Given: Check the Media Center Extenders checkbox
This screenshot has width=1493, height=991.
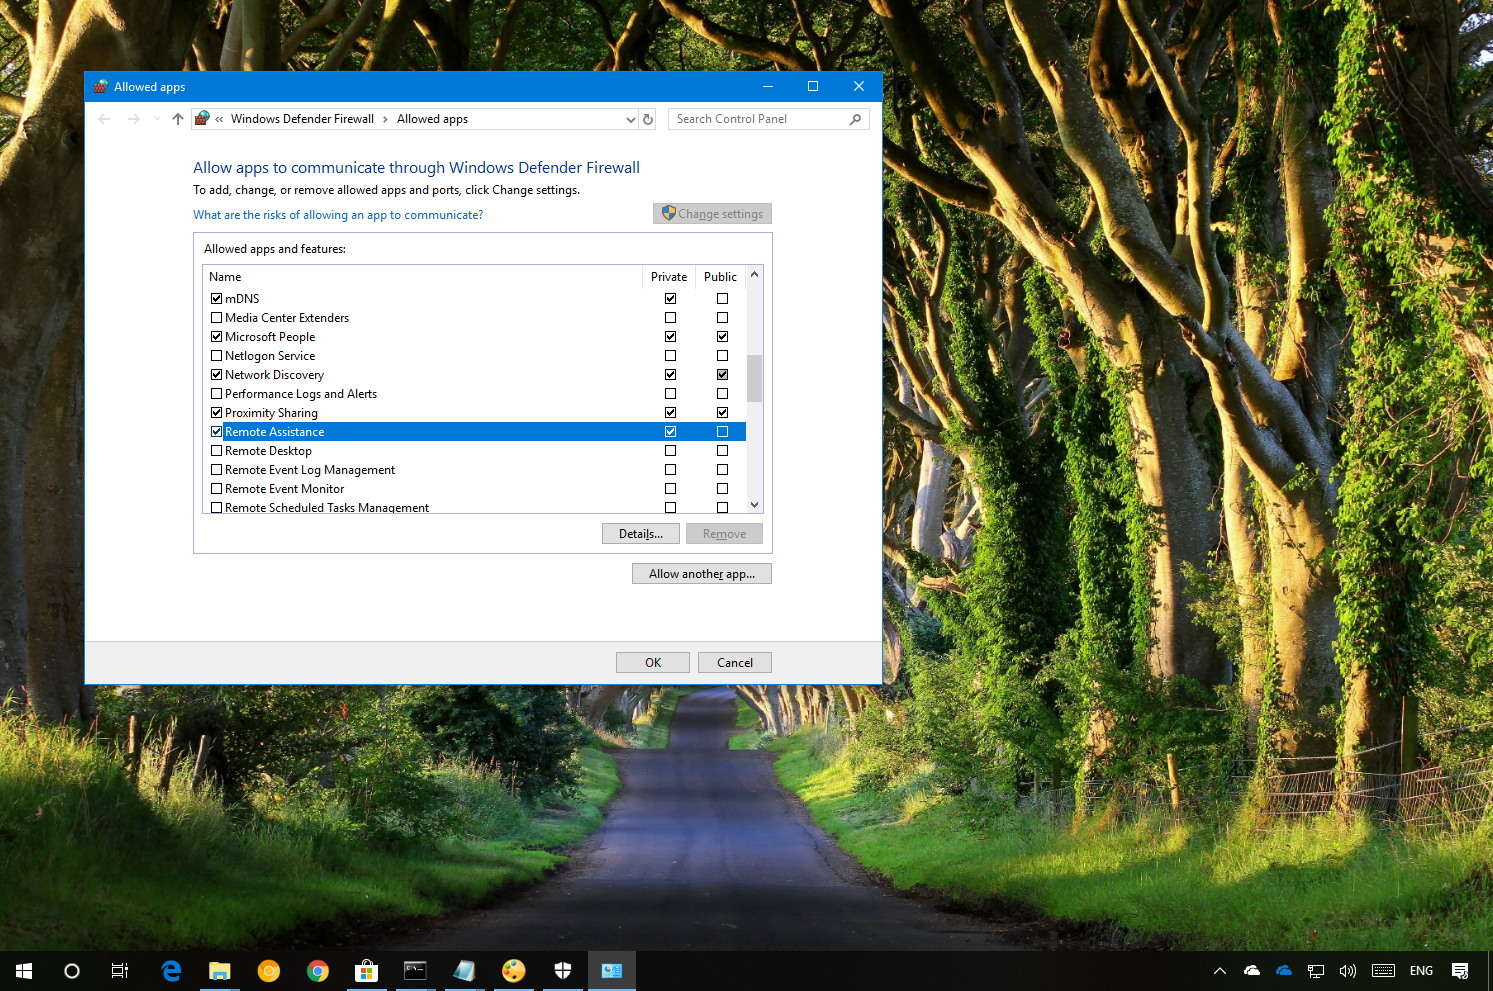Looking at the screenshot, I should click(x=216, y=317).
